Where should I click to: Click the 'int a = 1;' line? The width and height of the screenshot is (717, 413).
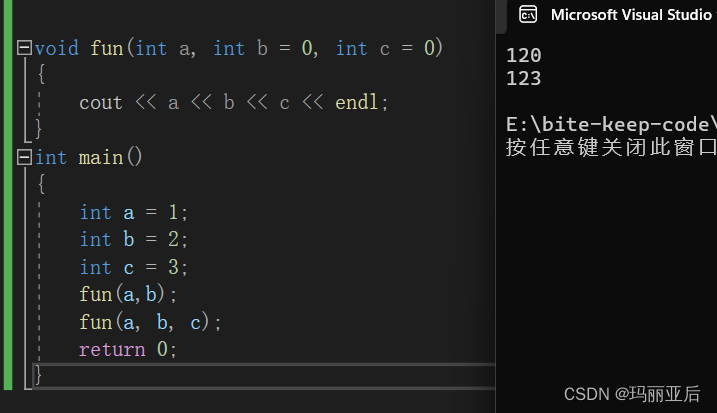134,213
